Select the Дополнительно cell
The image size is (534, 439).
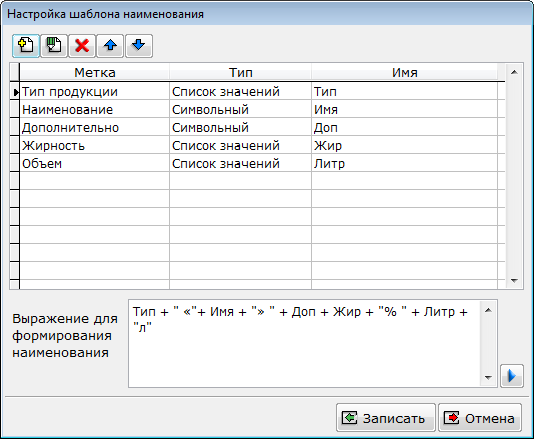[95, 128]
